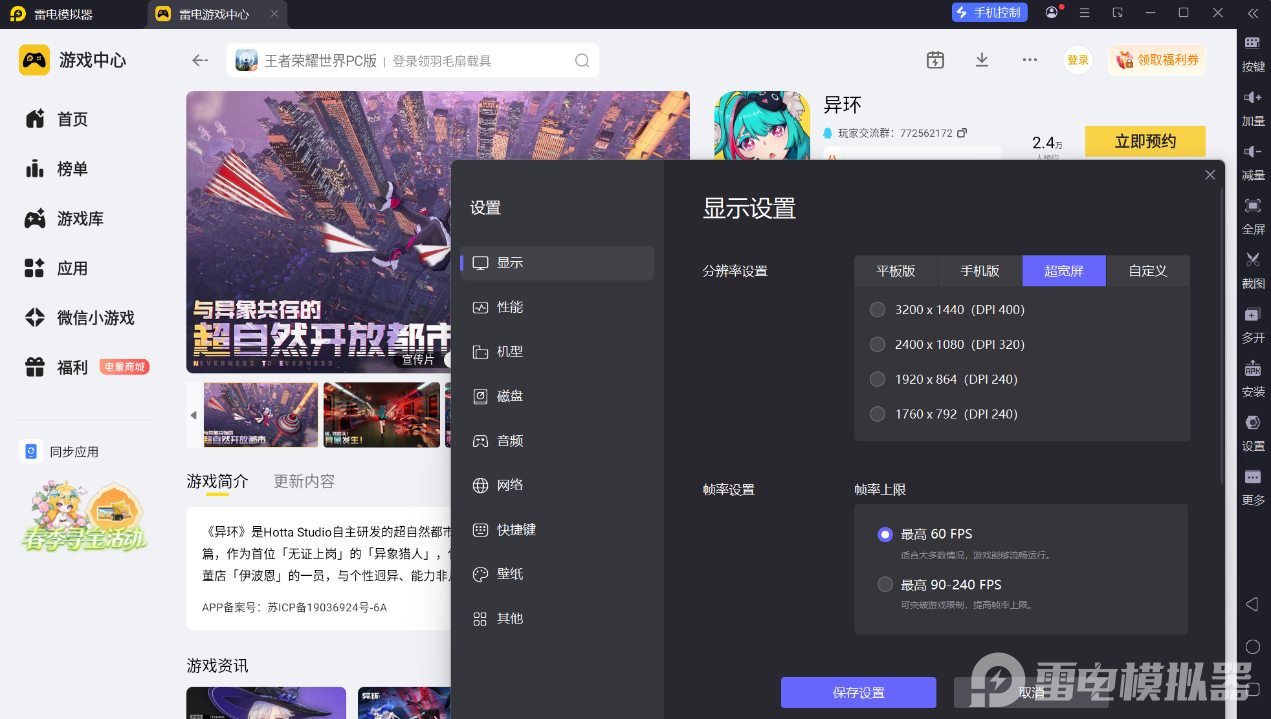Click the 加量 volume up icon

[1252, 98]
